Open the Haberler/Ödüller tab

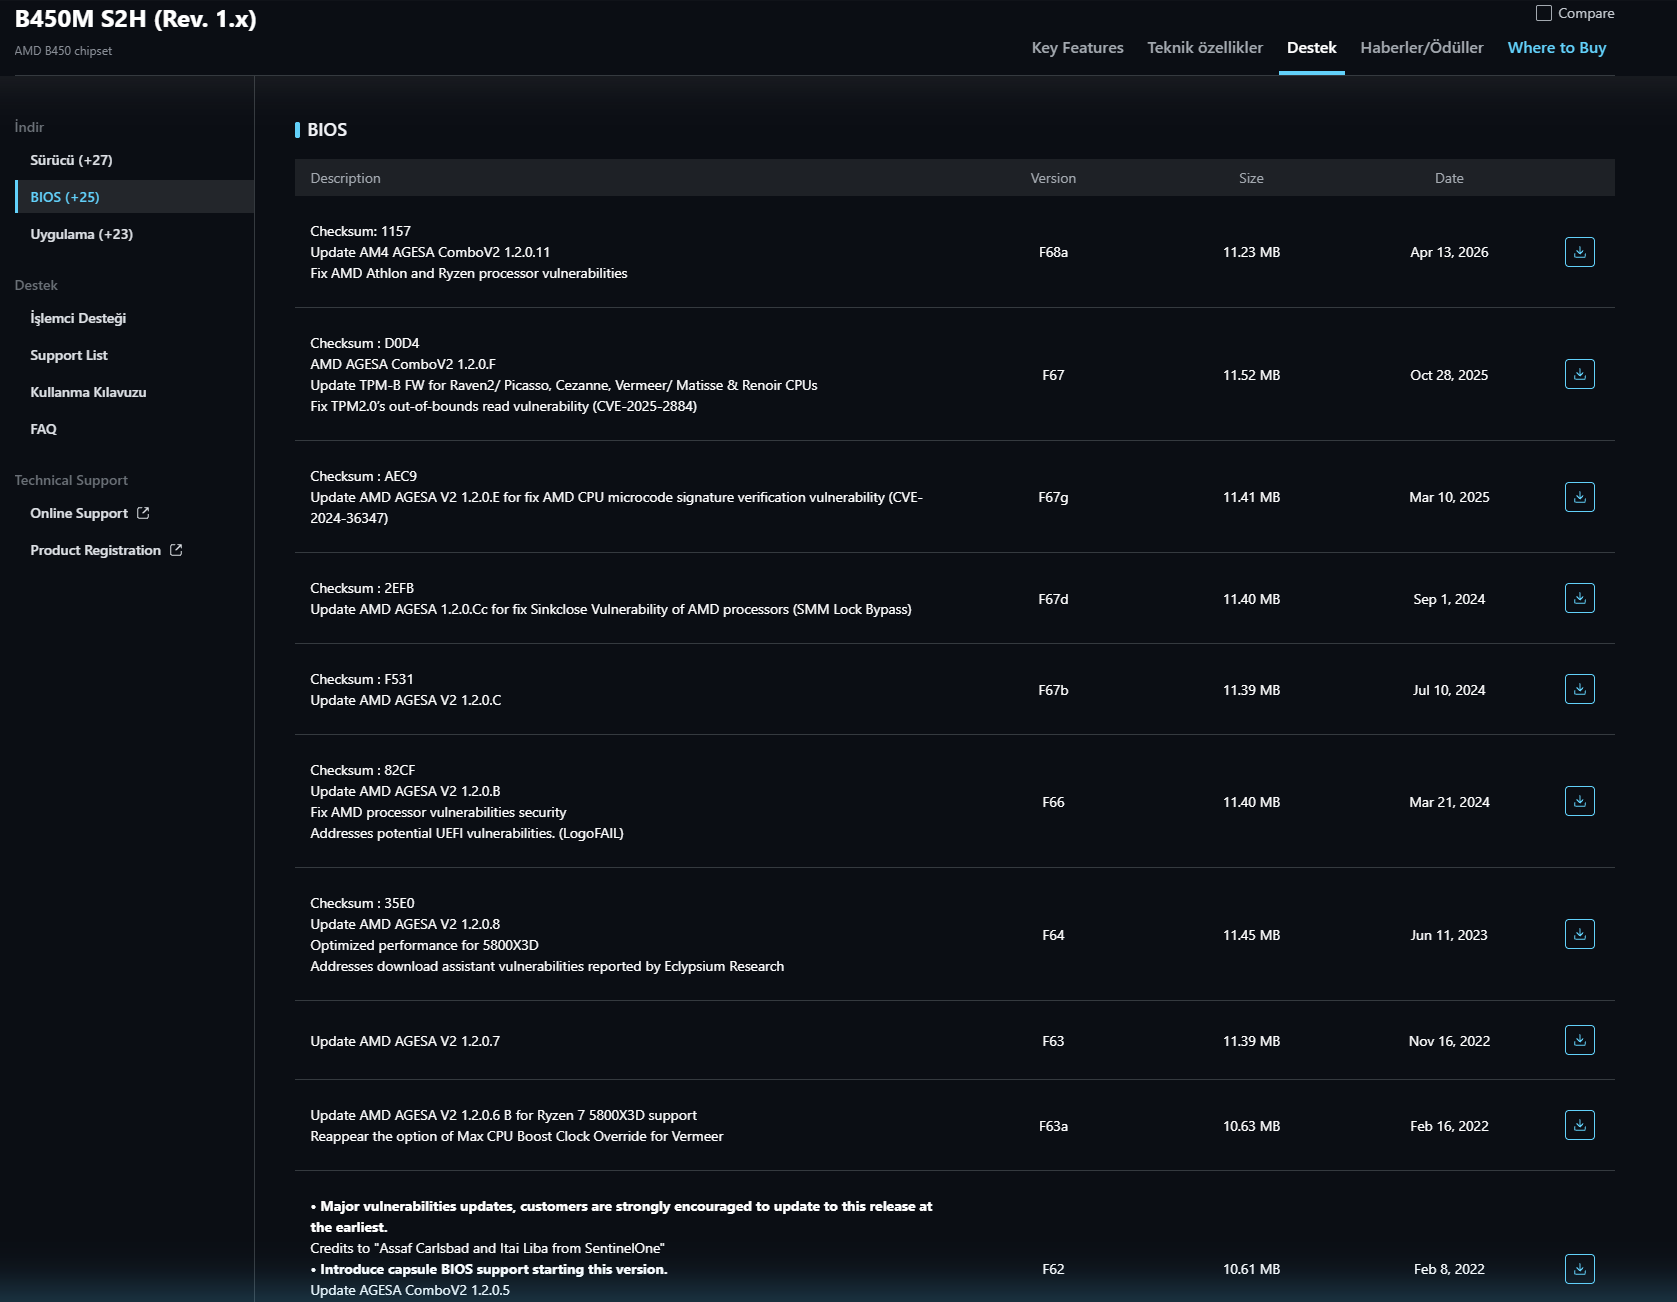(1422, 48)
